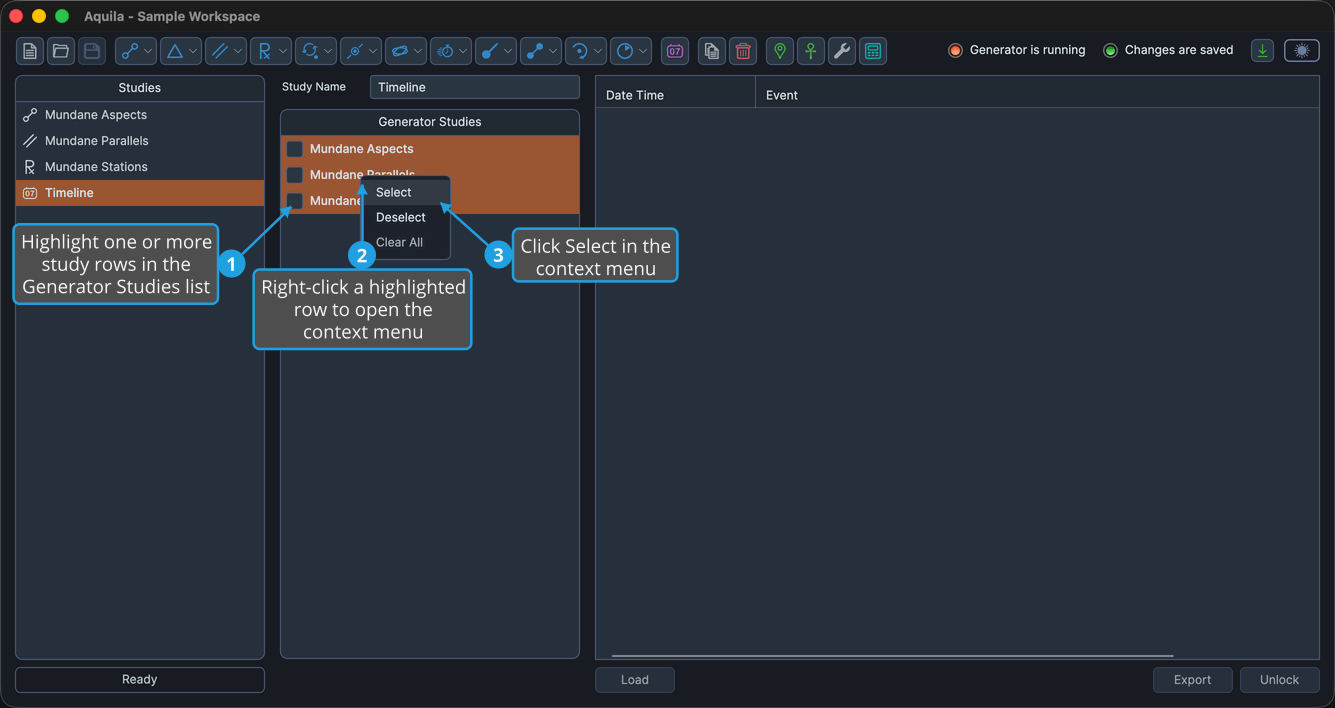Image resolution: width=1335 pixels, height=708 pixels.
Task: Click the wrench settings icon
Action: click(842, 51)
